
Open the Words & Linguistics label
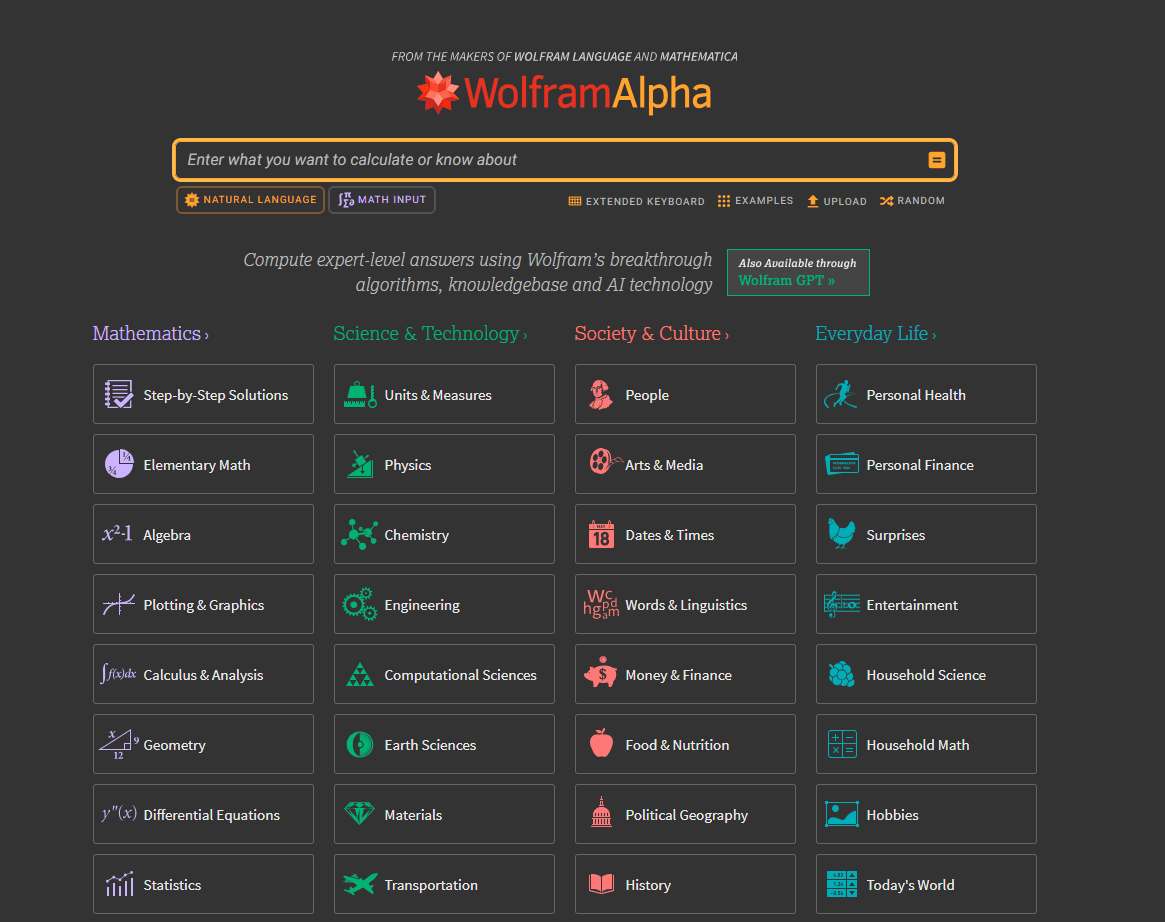pyautogui.click(x=686, y=605)
